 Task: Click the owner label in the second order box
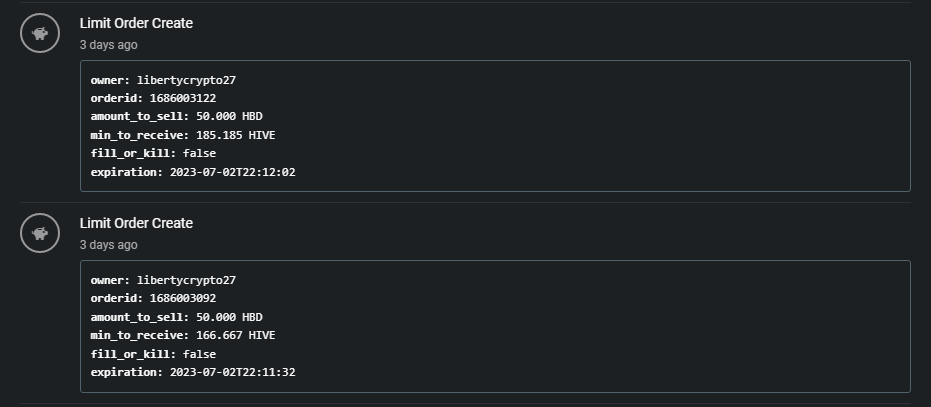(110, 280)
